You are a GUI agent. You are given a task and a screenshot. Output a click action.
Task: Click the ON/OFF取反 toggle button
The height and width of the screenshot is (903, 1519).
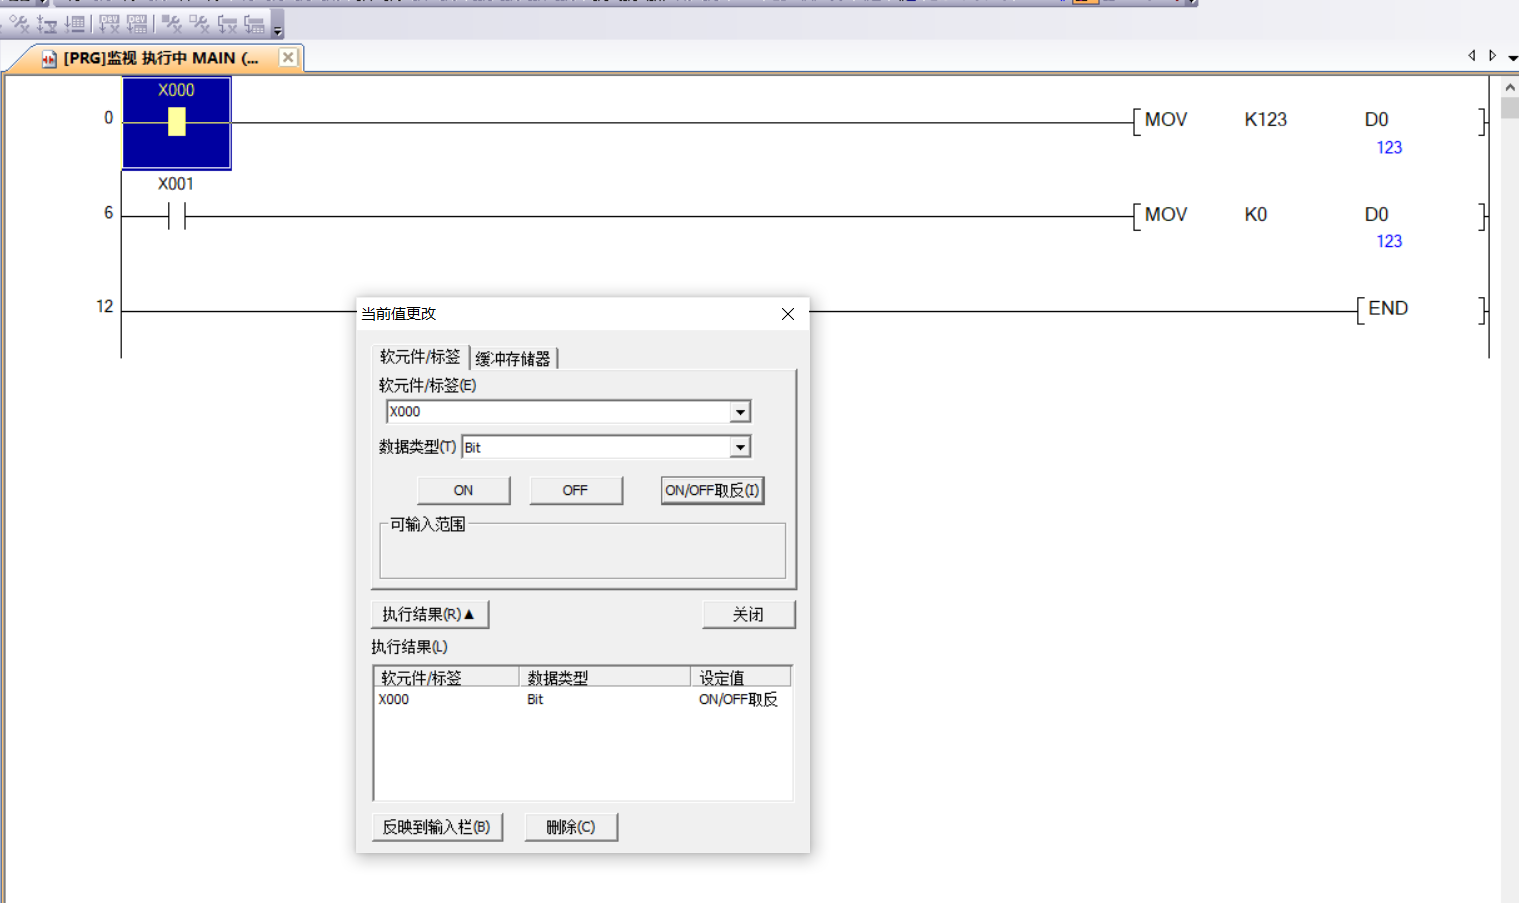pyautogui.click(x=712, y=490)
